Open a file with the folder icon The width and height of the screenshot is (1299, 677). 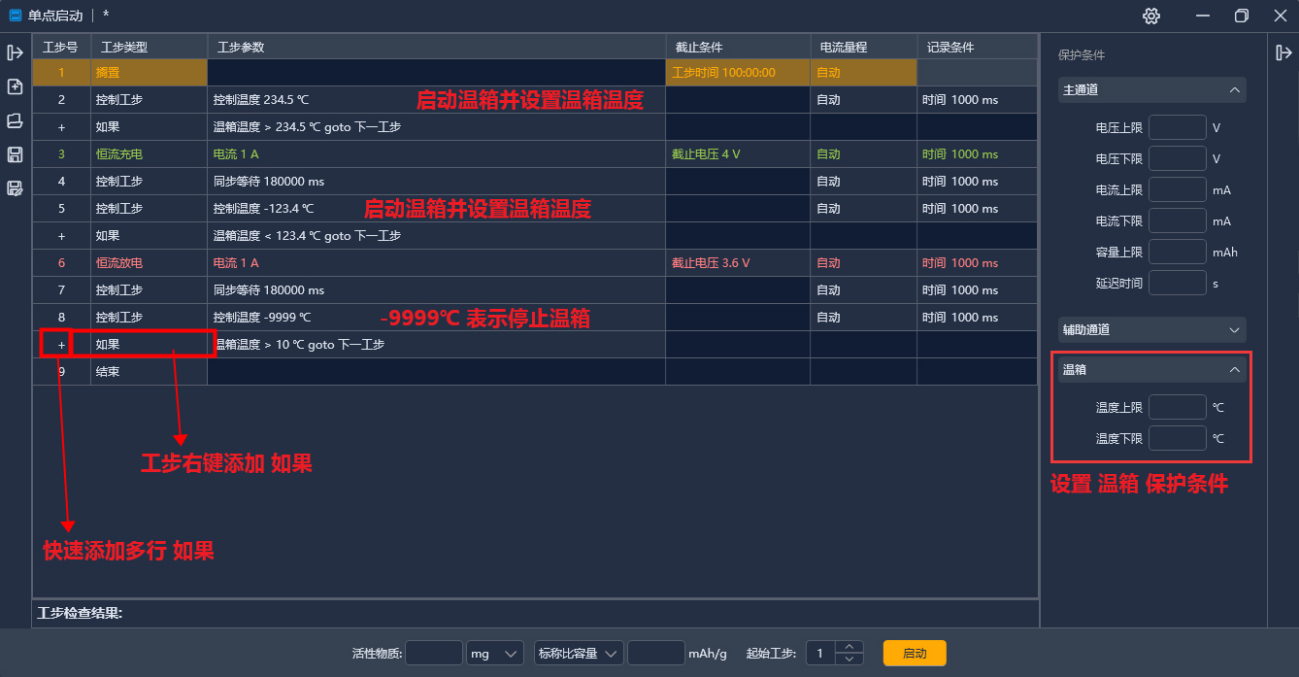(16, 121)
